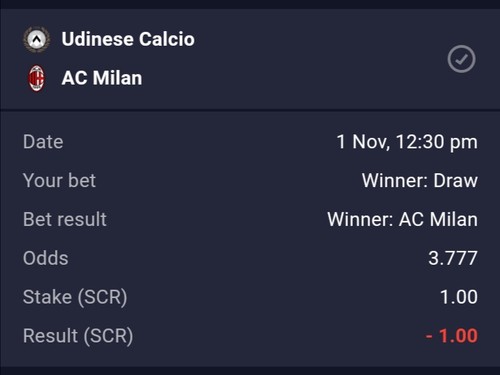Click the Winner: Draw bet selection

tap(420, 181)
